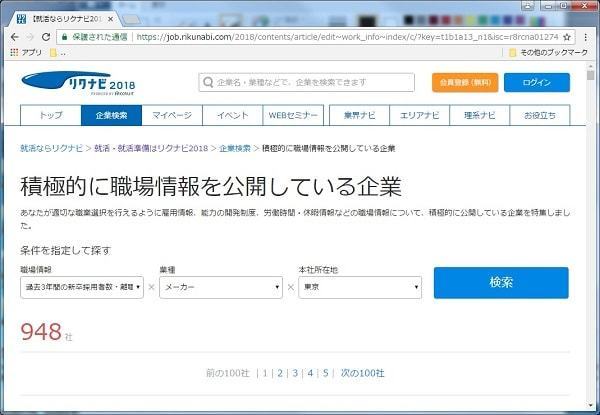The width and height of the screenshot is (600, 415).
Task: Go to results page 5
Action: 326,373
